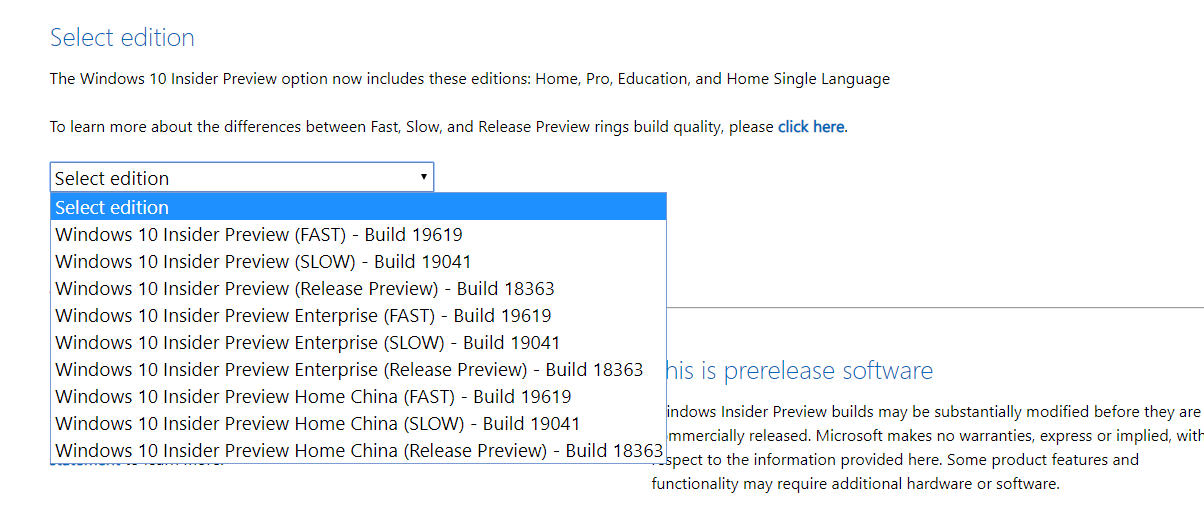Select Insider Preview Enterprise (FAST) Build 19619
This screenshot has height=521, width=1204.
click(303, 316)
